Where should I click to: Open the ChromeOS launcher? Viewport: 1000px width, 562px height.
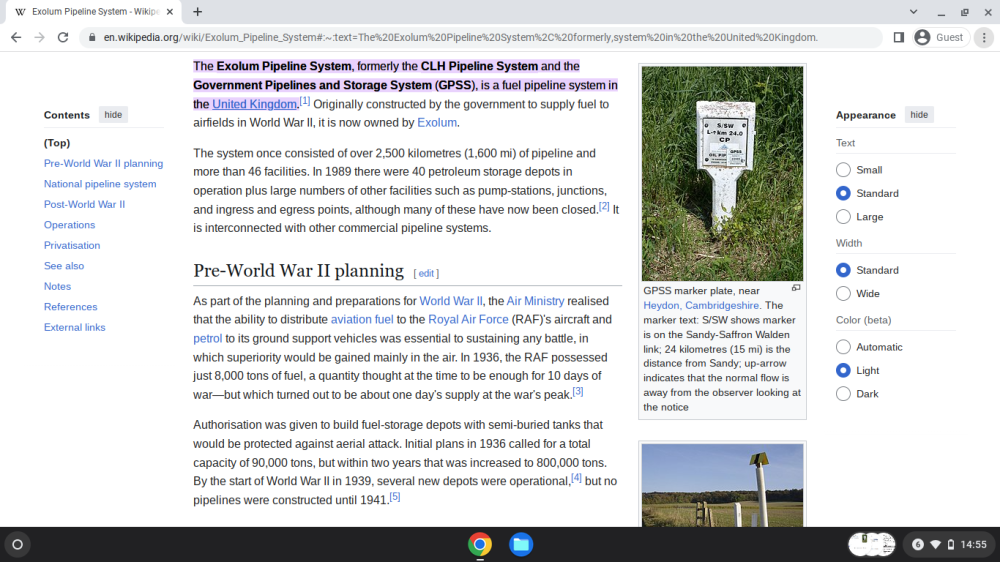(18, 544)
